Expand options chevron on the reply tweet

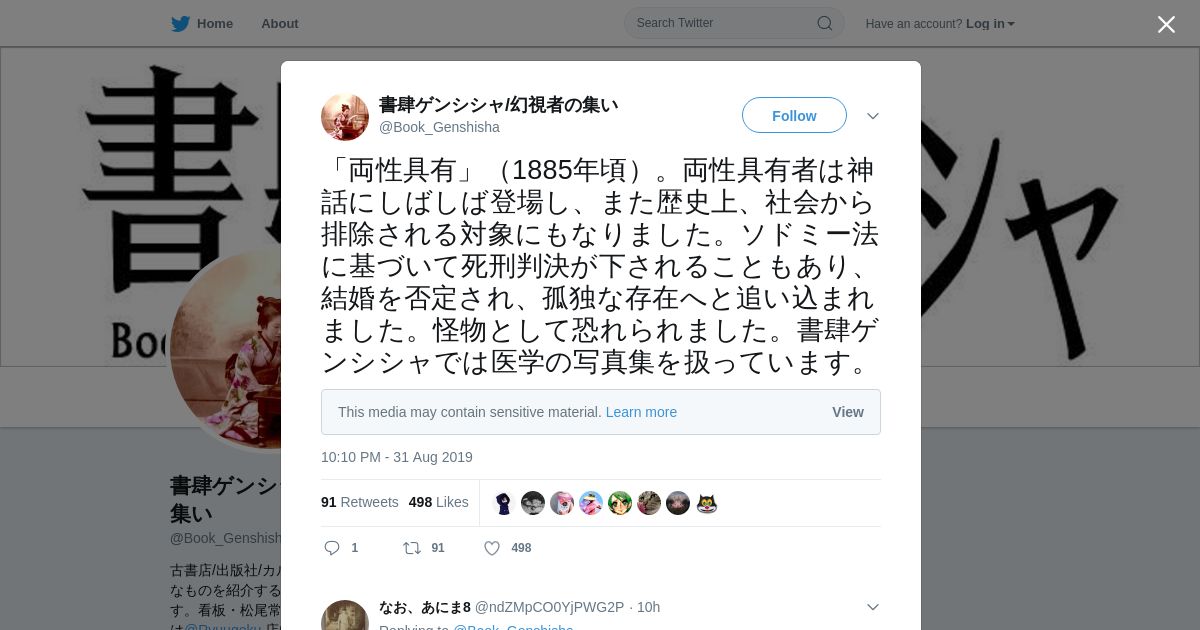point(873,607)
